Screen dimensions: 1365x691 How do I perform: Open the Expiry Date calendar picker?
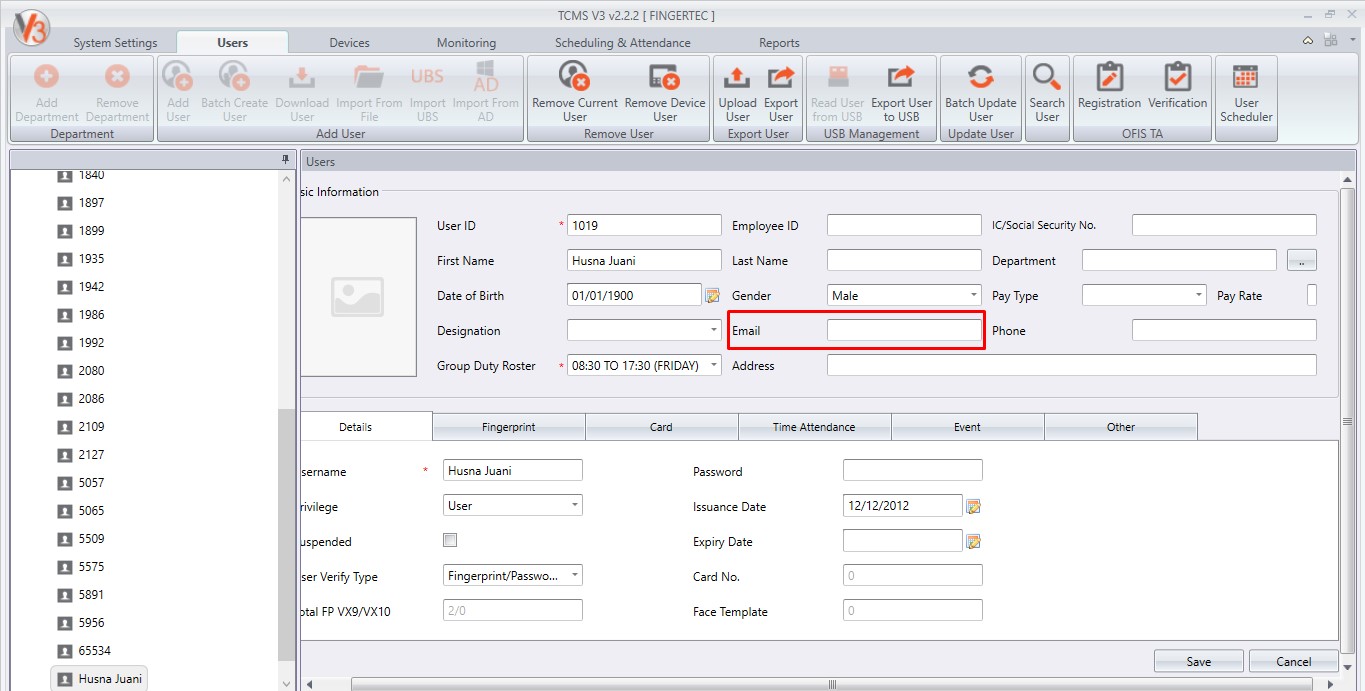[973, 541]
